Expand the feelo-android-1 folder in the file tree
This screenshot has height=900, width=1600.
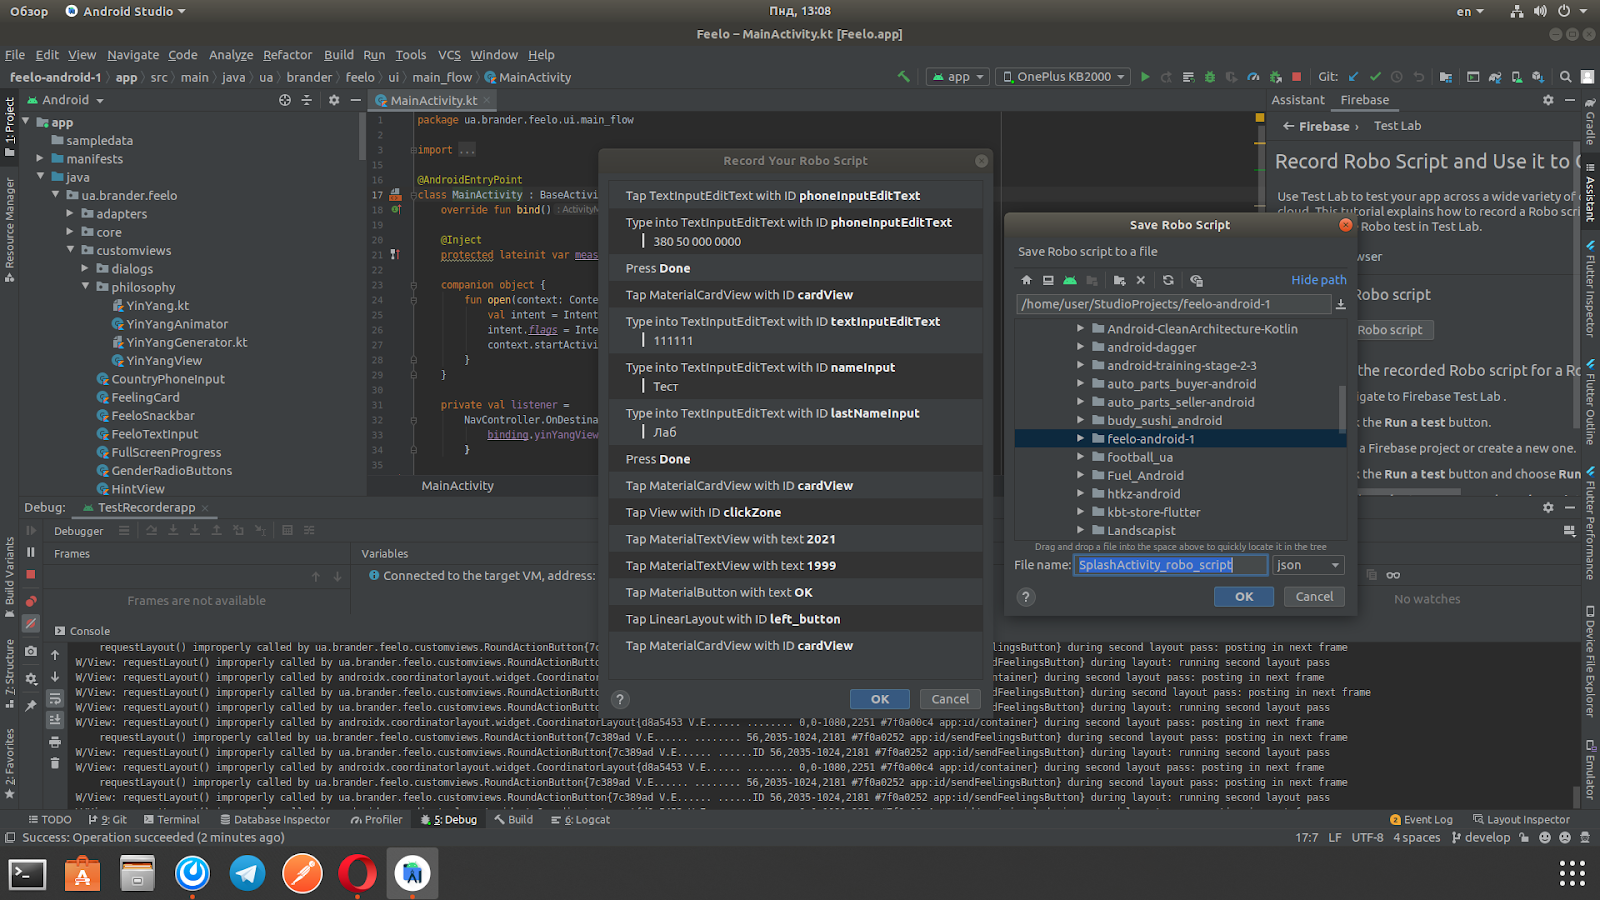(1080, 439)
